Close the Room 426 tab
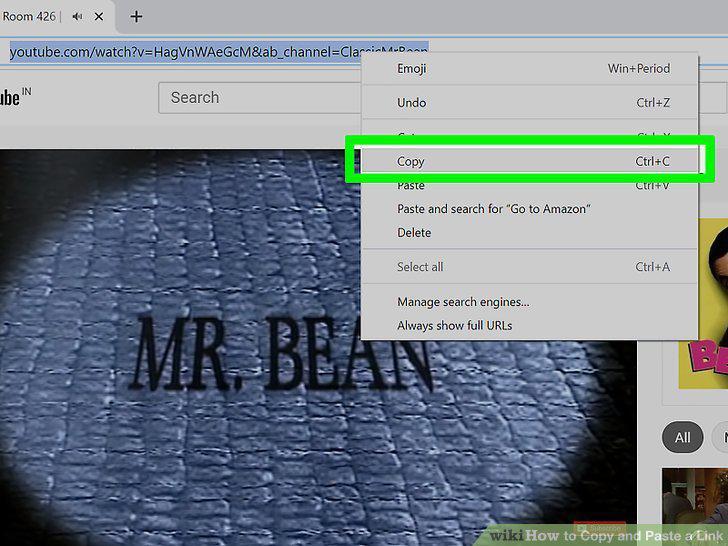The width and height of the screenshot is (728, 546). [99, 17]
